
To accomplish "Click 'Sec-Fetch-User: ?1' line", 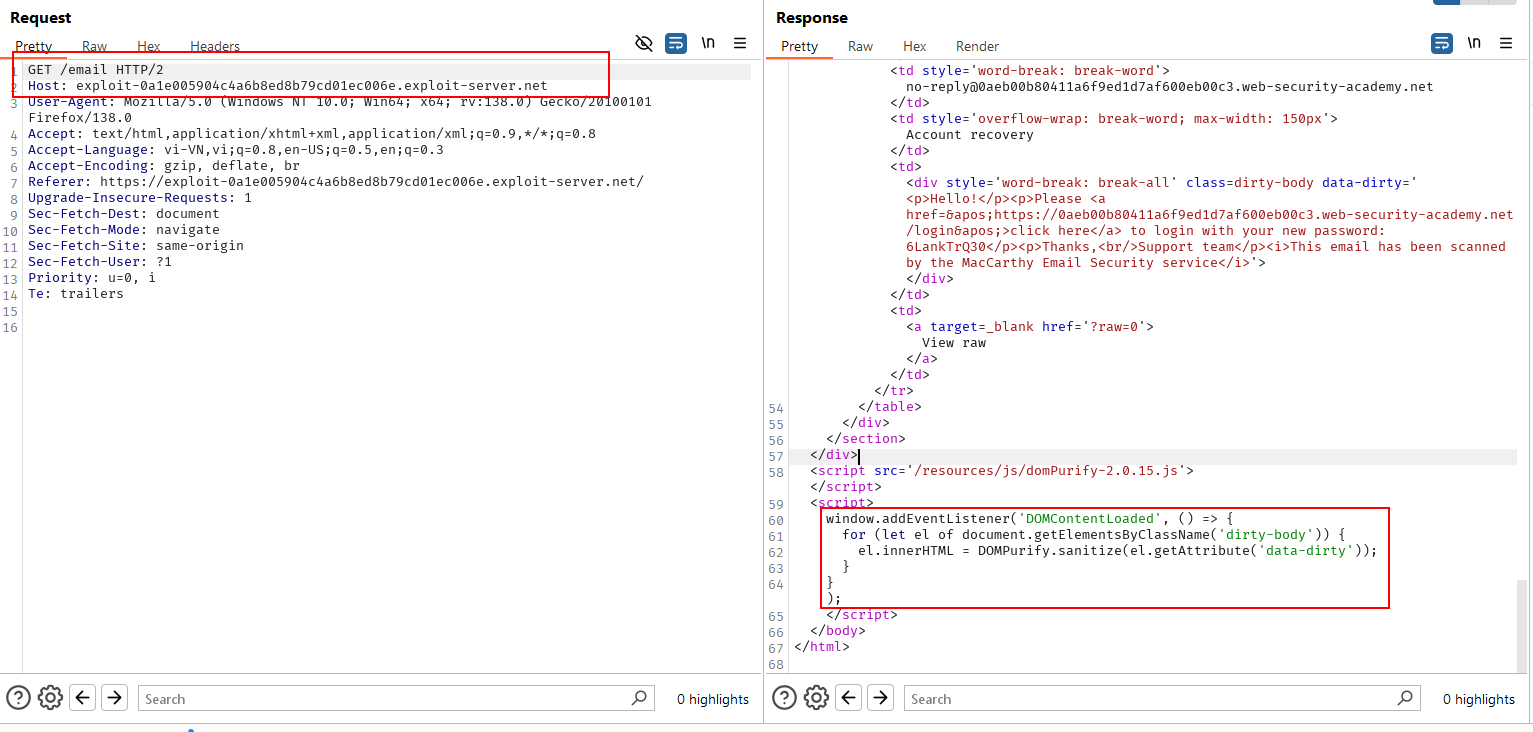I will click(x=100, y=262).
